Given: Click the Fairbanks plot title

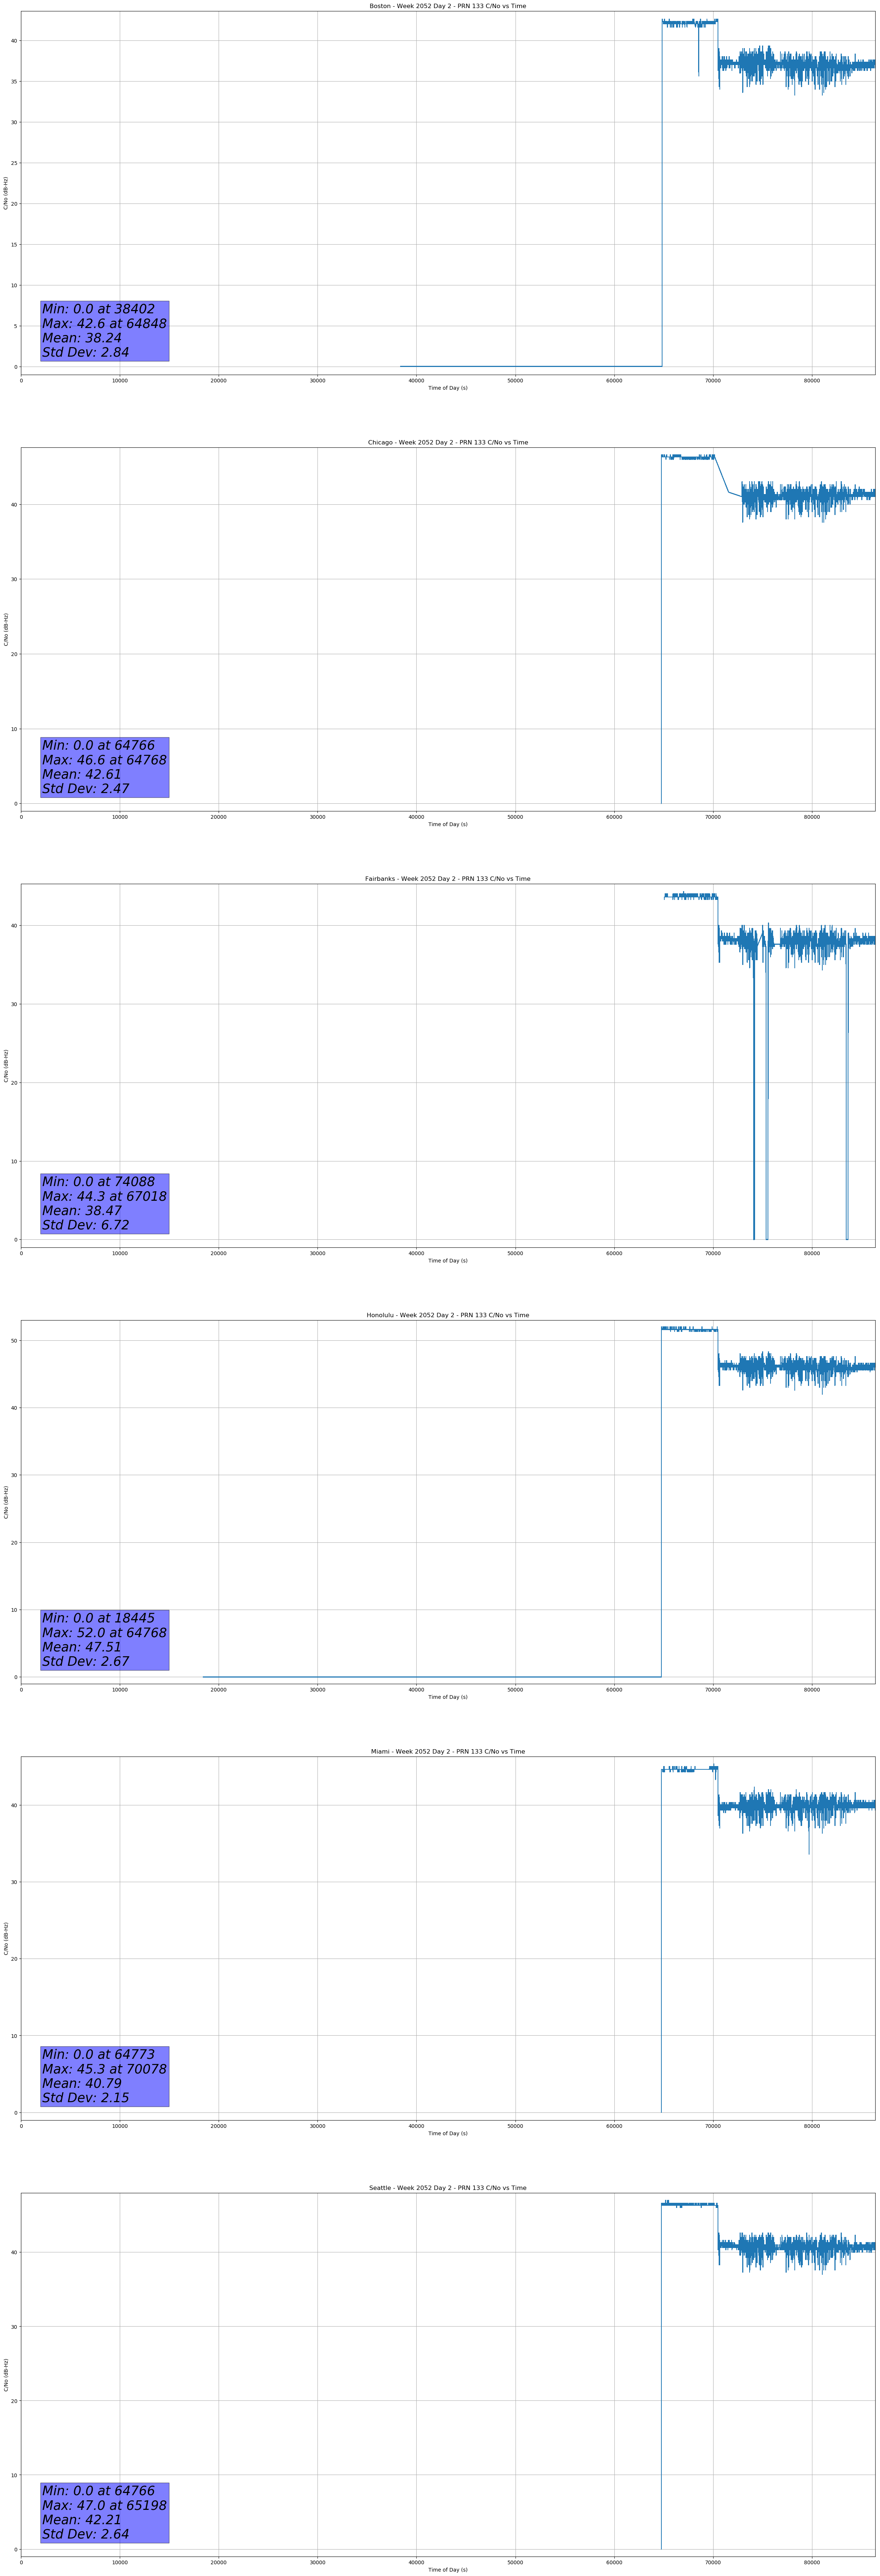Looking at the screenshot, I should 447,879.
